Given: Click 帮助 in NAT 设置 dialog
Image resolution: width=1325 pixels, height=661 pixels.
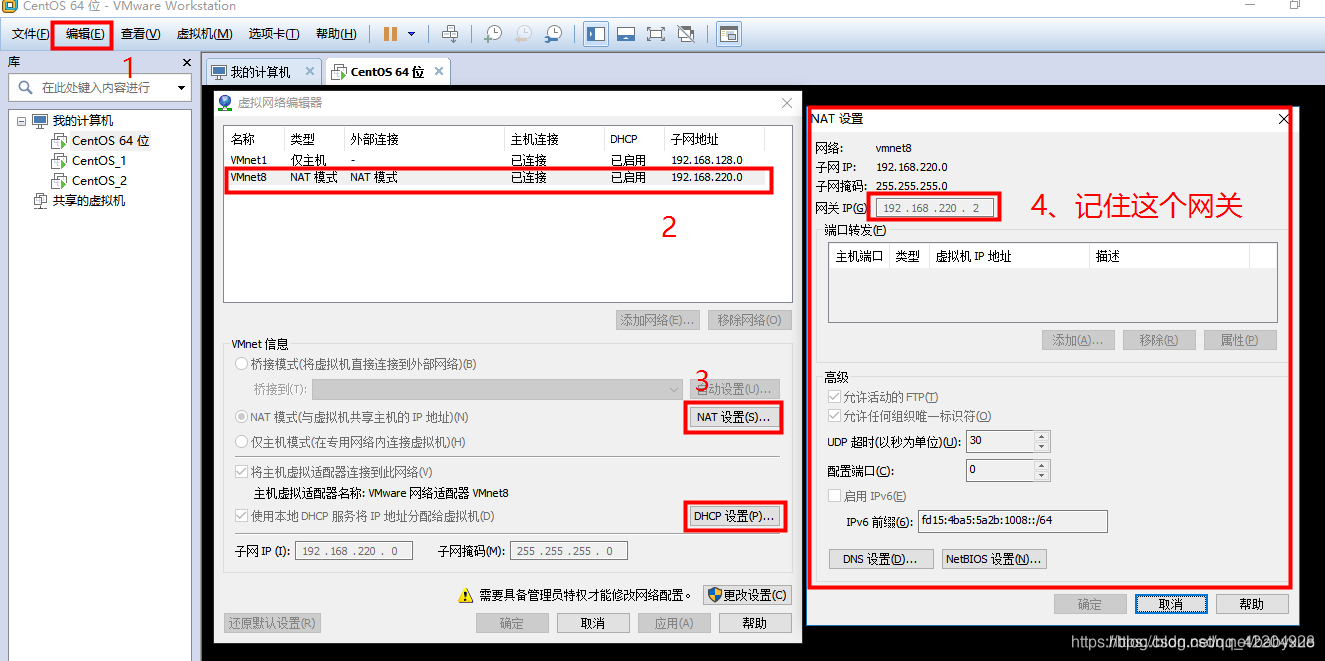Looking at the screenshot, I should click(x=1252, y=604).
